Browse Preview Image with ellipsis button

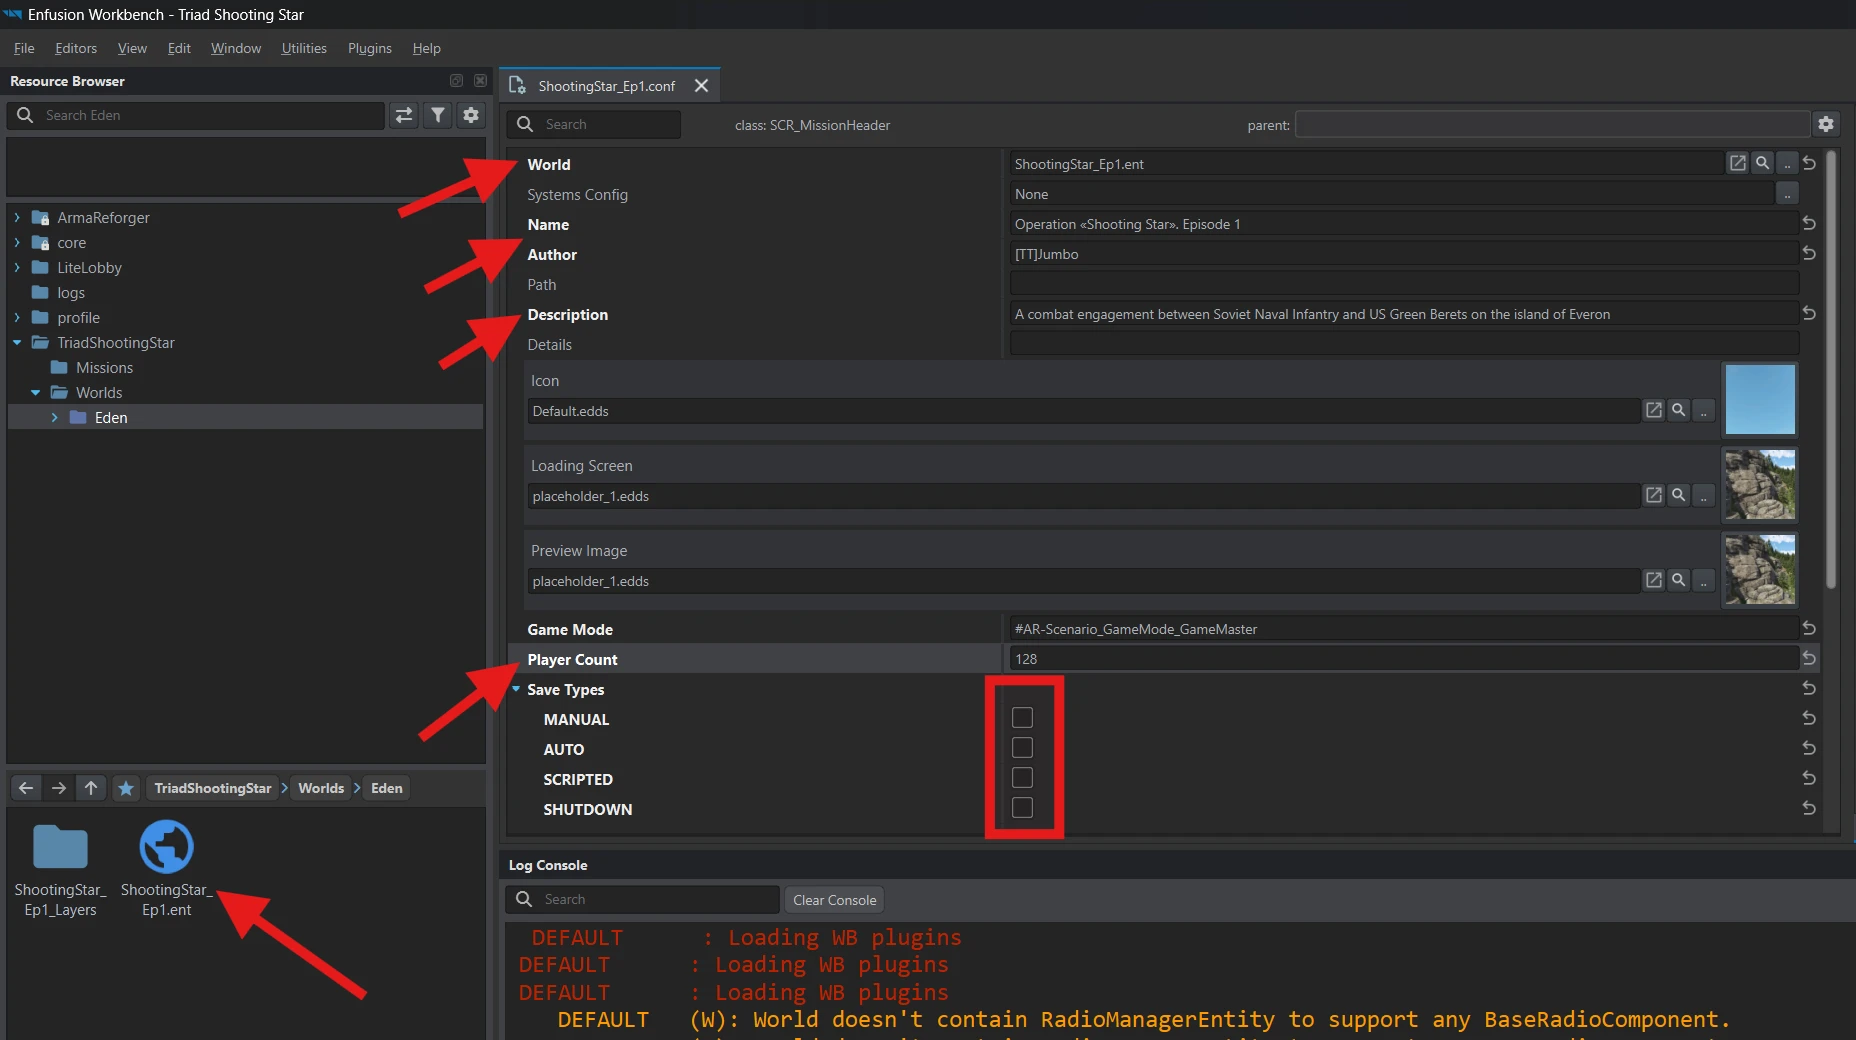(1704, 580)
